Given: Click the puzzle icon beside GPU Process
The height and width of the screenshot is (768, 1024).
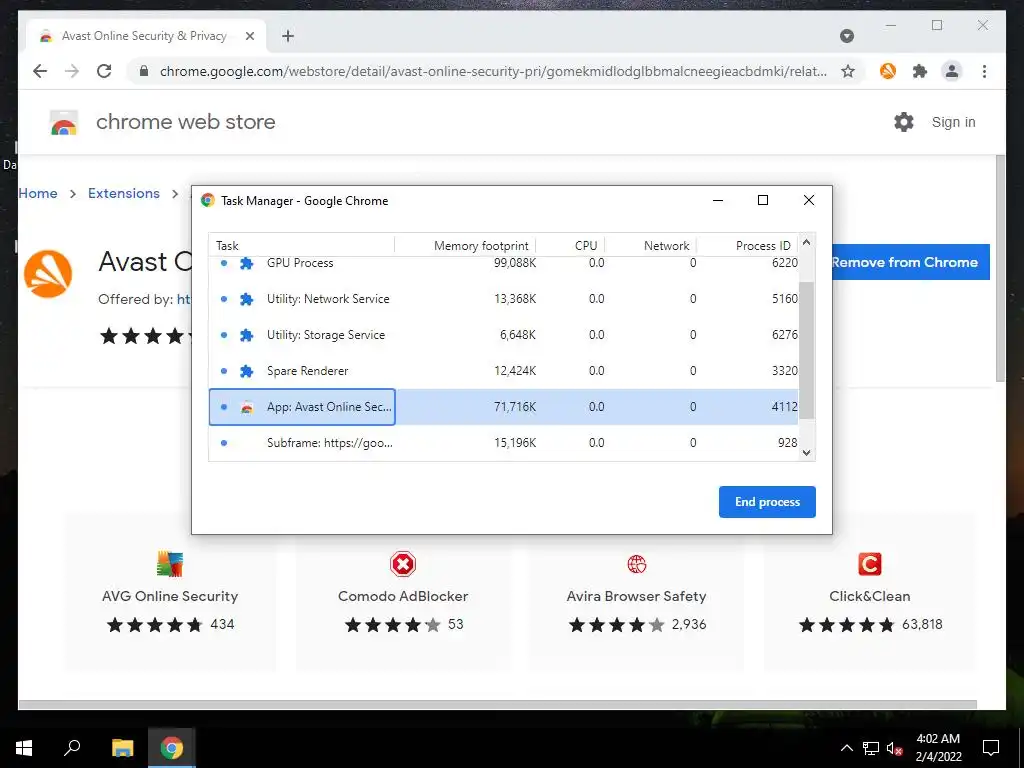Looking at the screenshot, I should pos(246,263).
